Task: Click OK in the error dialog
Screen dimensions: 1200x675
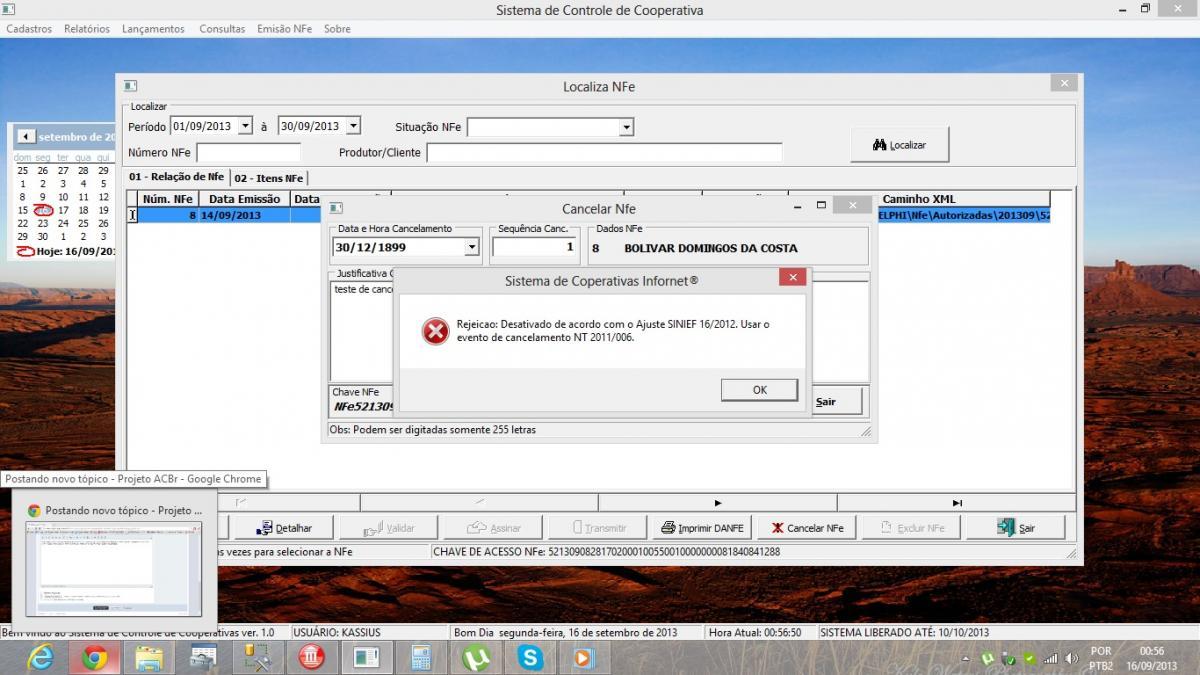Action: click(759, 390)
